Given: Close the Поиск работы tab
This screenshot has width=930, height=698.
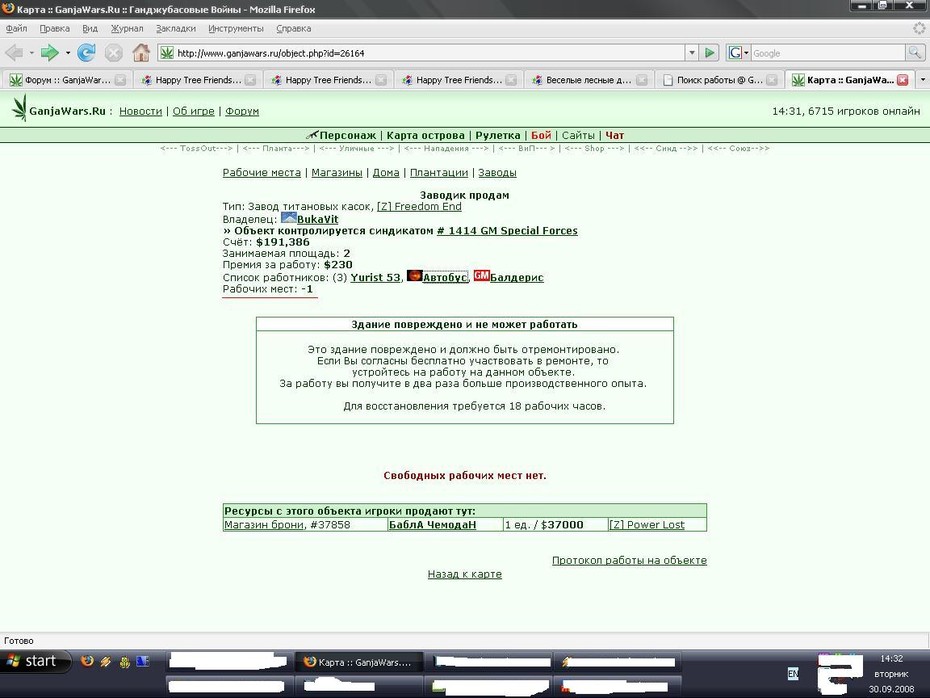Looking at the screenshot, I should click(x=772, y=80).
